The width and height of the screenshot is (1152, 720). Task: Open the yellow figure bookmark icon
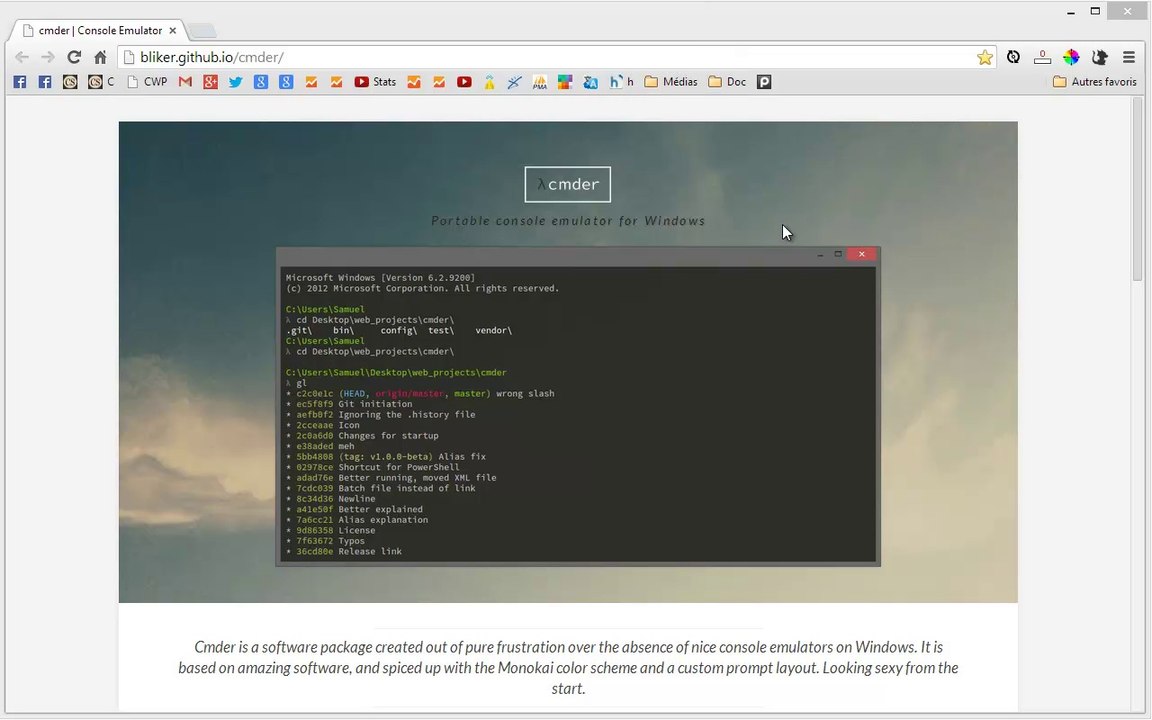489,82
